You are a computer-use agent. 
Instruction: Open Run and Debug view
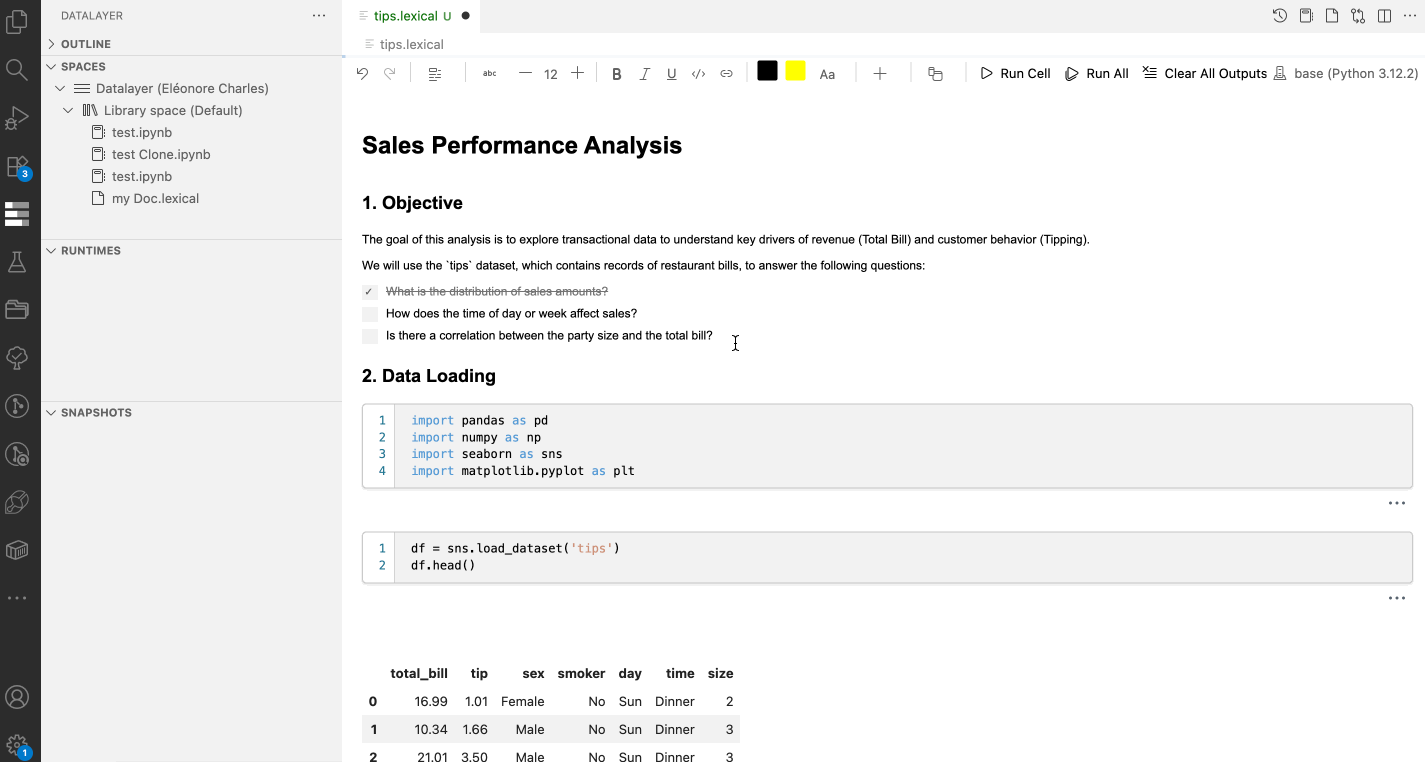(17, 118)
